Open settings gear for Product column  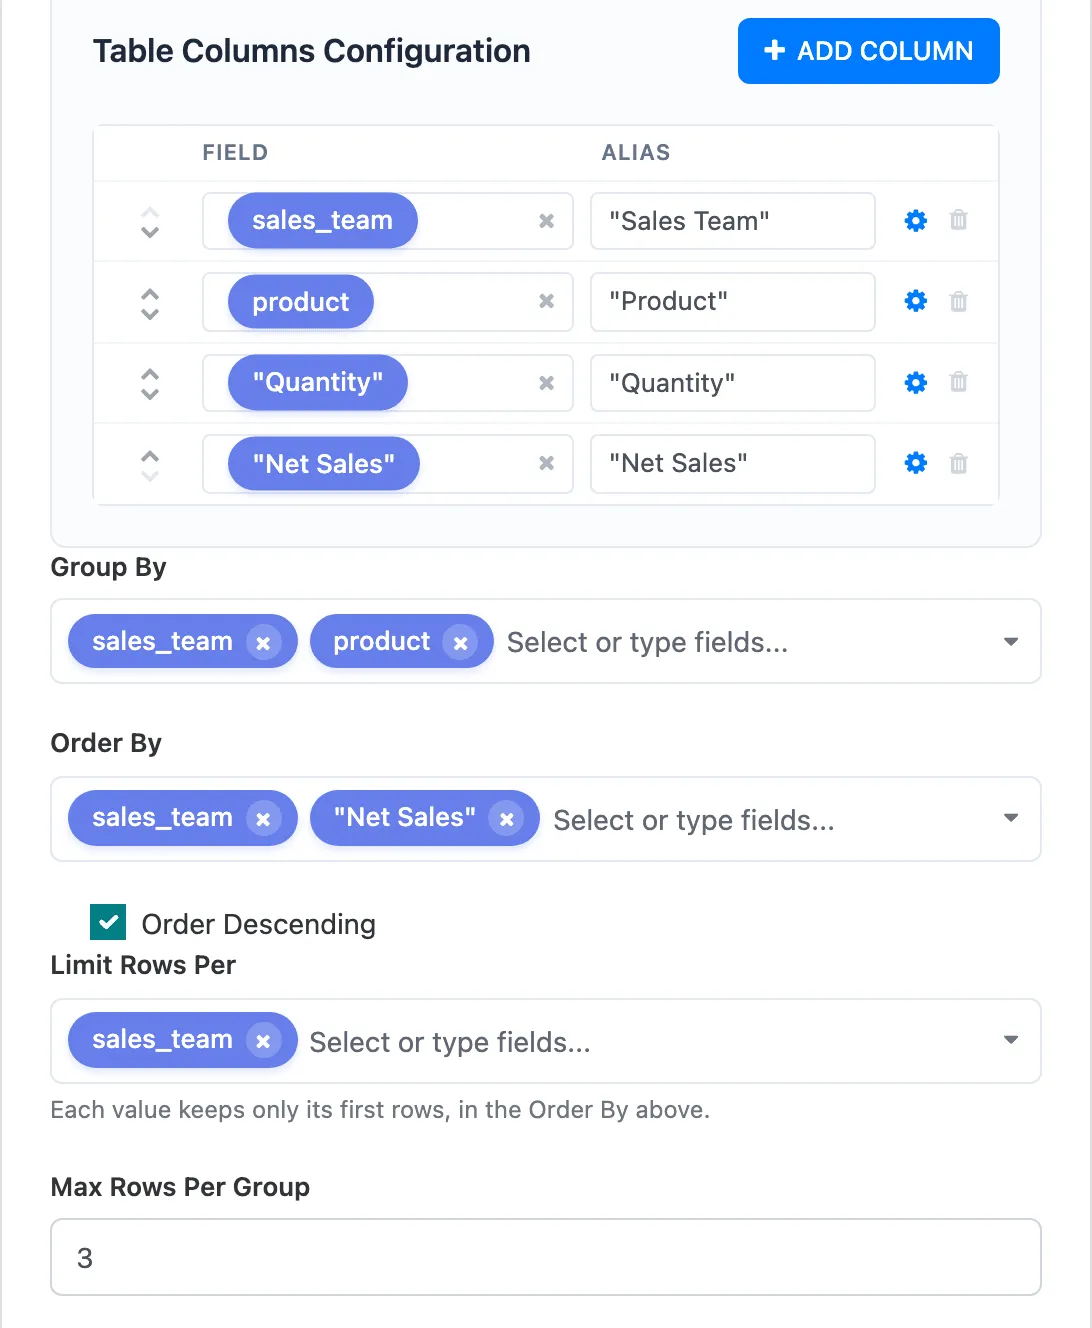(x=915, y=301)
